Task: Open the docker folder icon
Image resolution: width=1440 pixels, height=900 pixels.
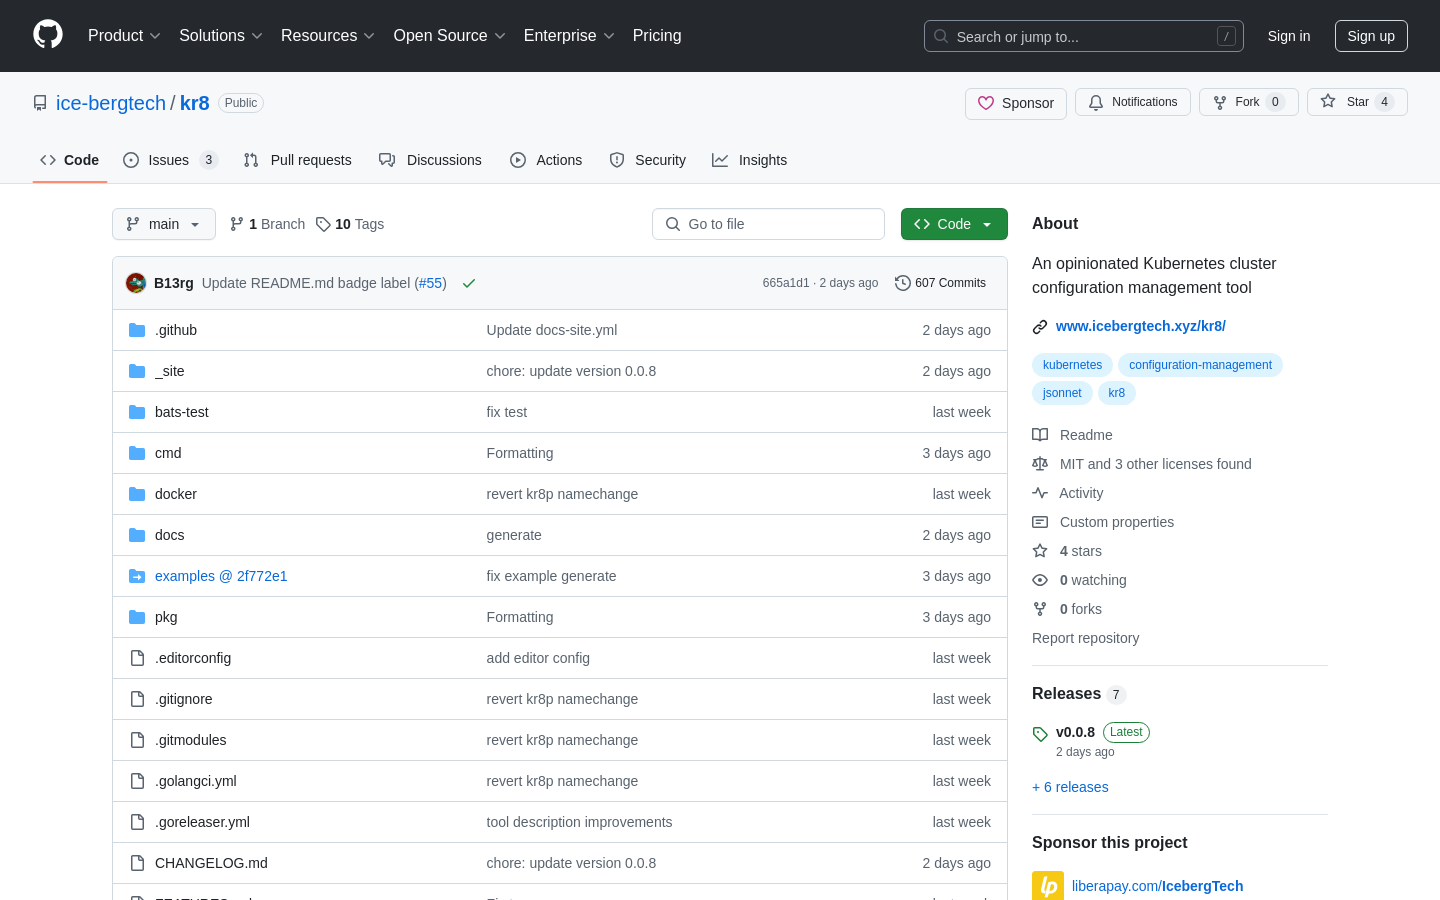Action: (137, 494)
